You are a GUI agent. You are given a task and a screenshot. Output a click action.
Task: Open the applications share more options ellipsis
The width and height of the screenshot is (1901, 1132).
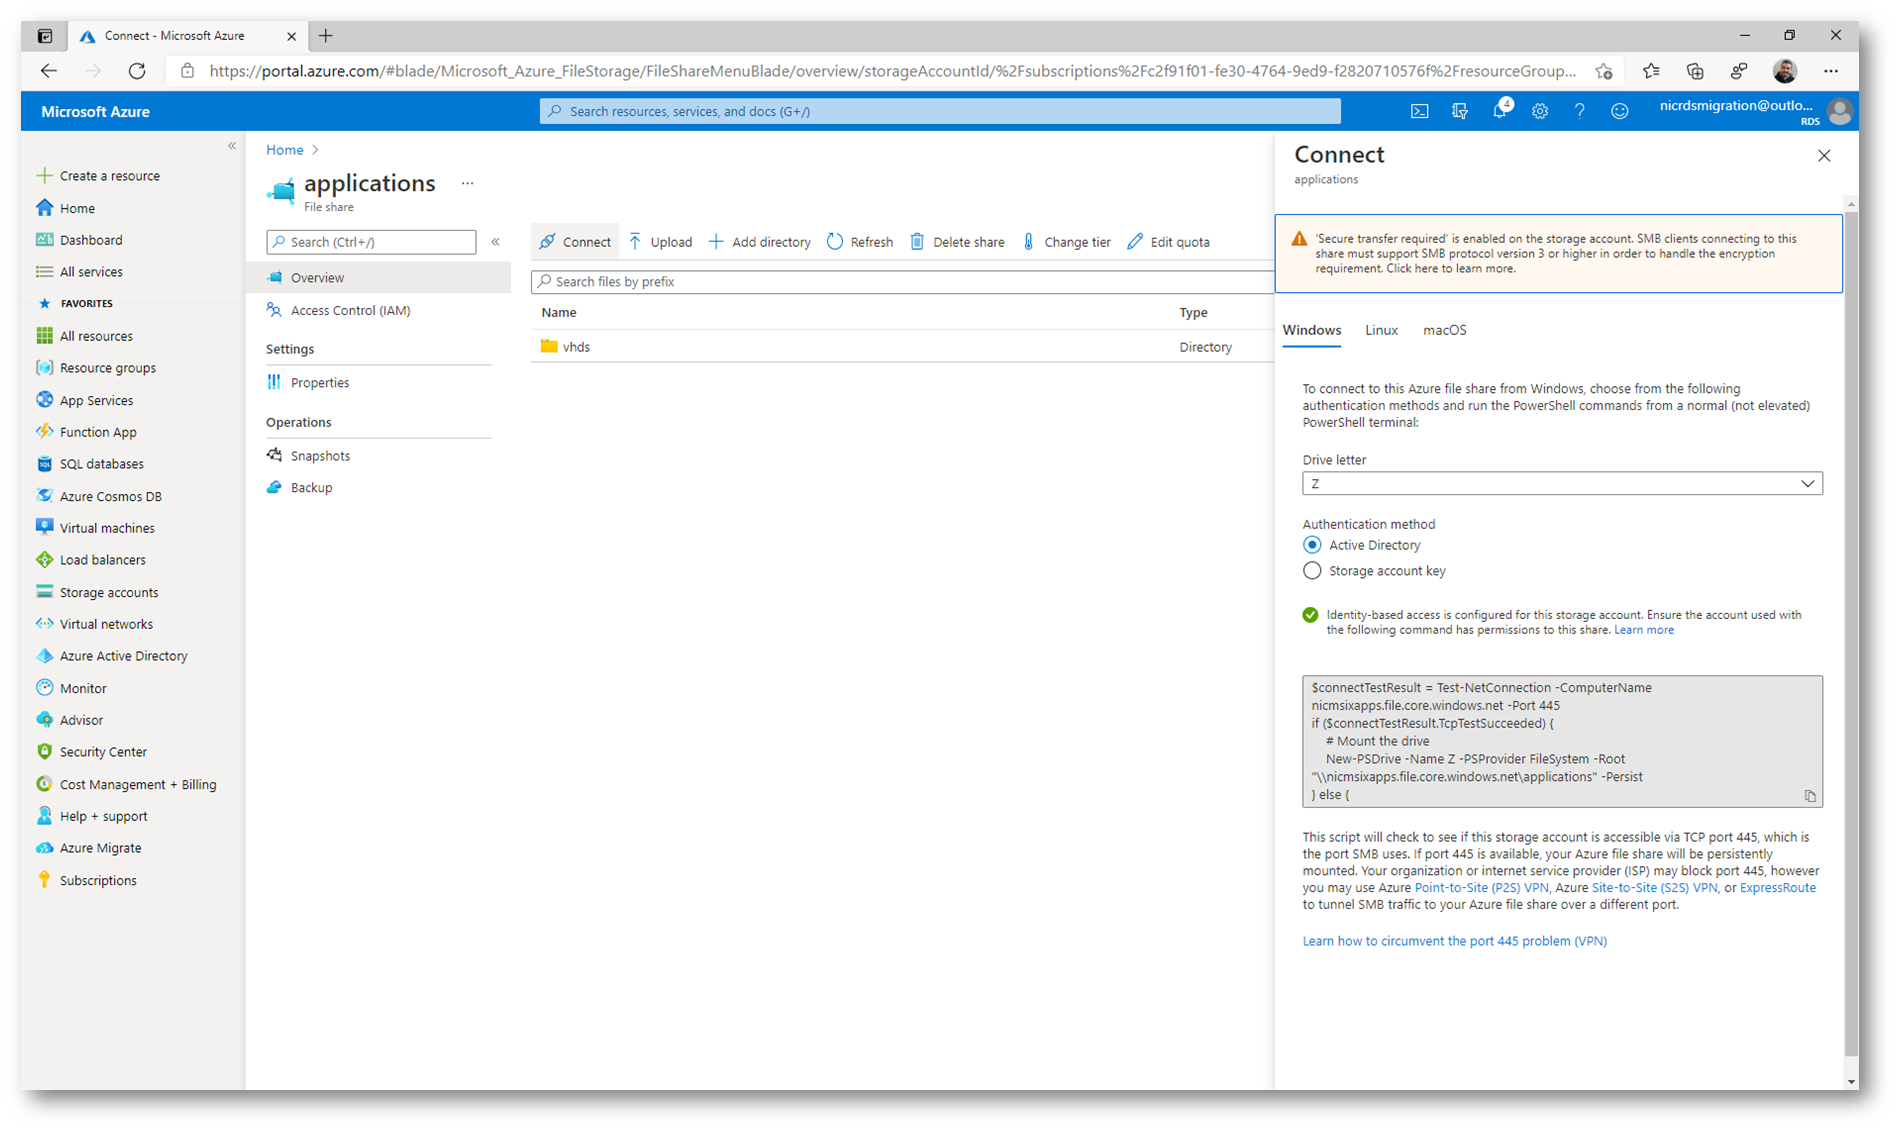(467, 184)
